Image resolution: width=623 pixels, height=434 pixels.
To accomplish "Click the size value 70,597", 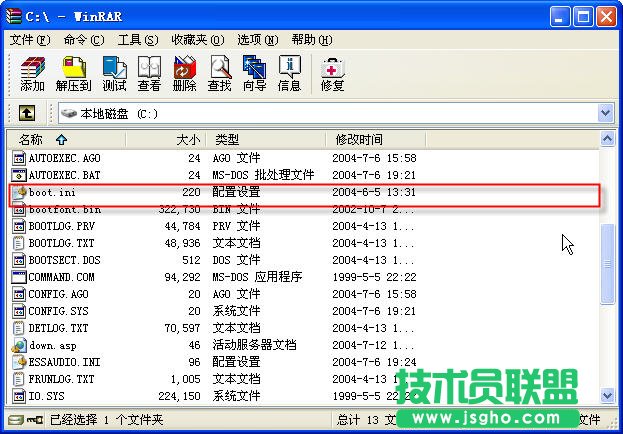I will [182, 328].
